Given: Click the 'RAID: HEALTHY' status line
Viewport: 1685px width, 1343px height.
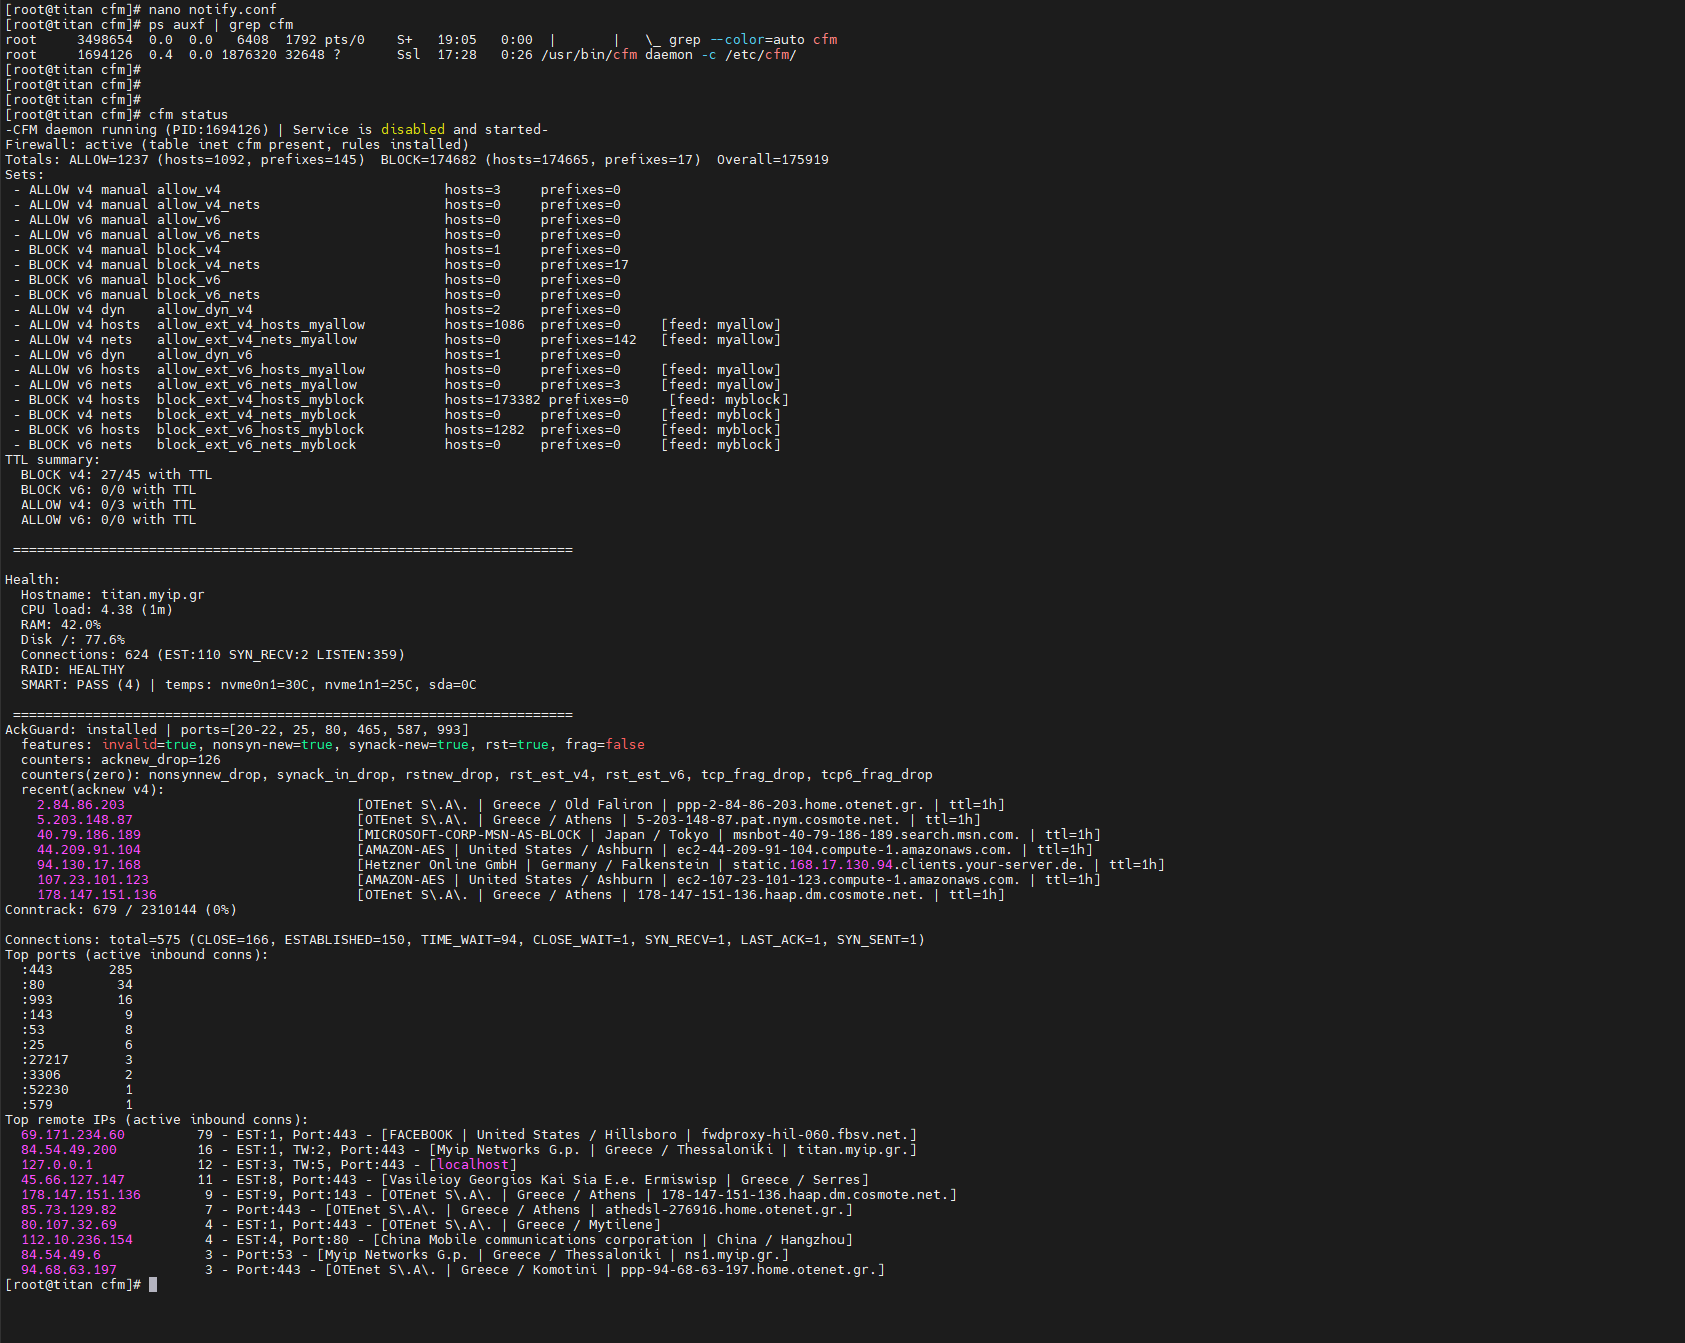Looking at the screenshot, I should coord(73,670).
